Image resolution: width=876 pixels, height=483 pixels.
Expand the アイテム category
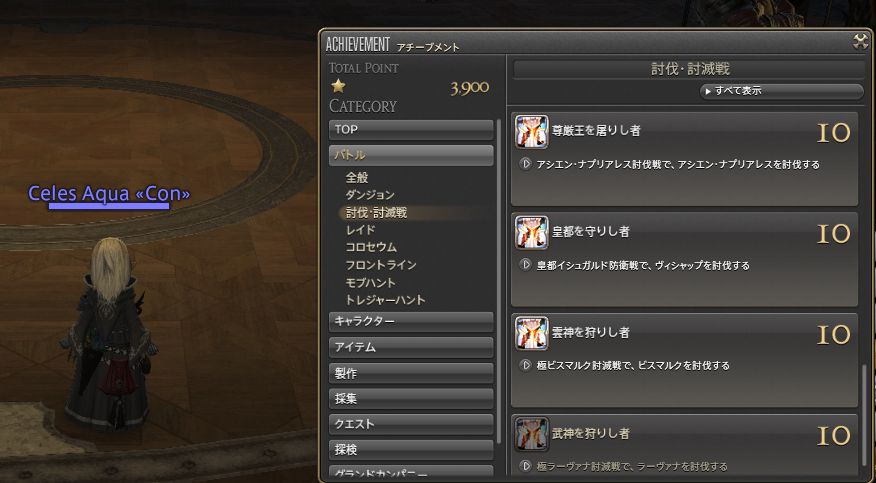411,347
